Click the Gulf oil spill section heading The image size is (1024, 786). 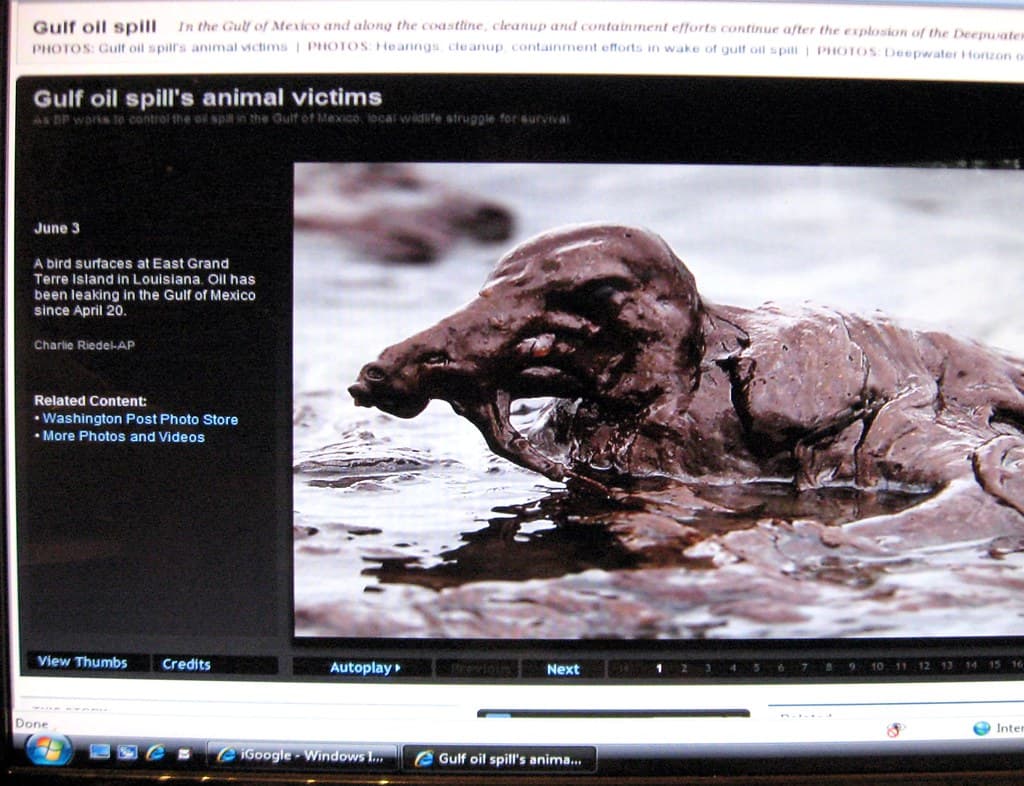coord(95,27)
